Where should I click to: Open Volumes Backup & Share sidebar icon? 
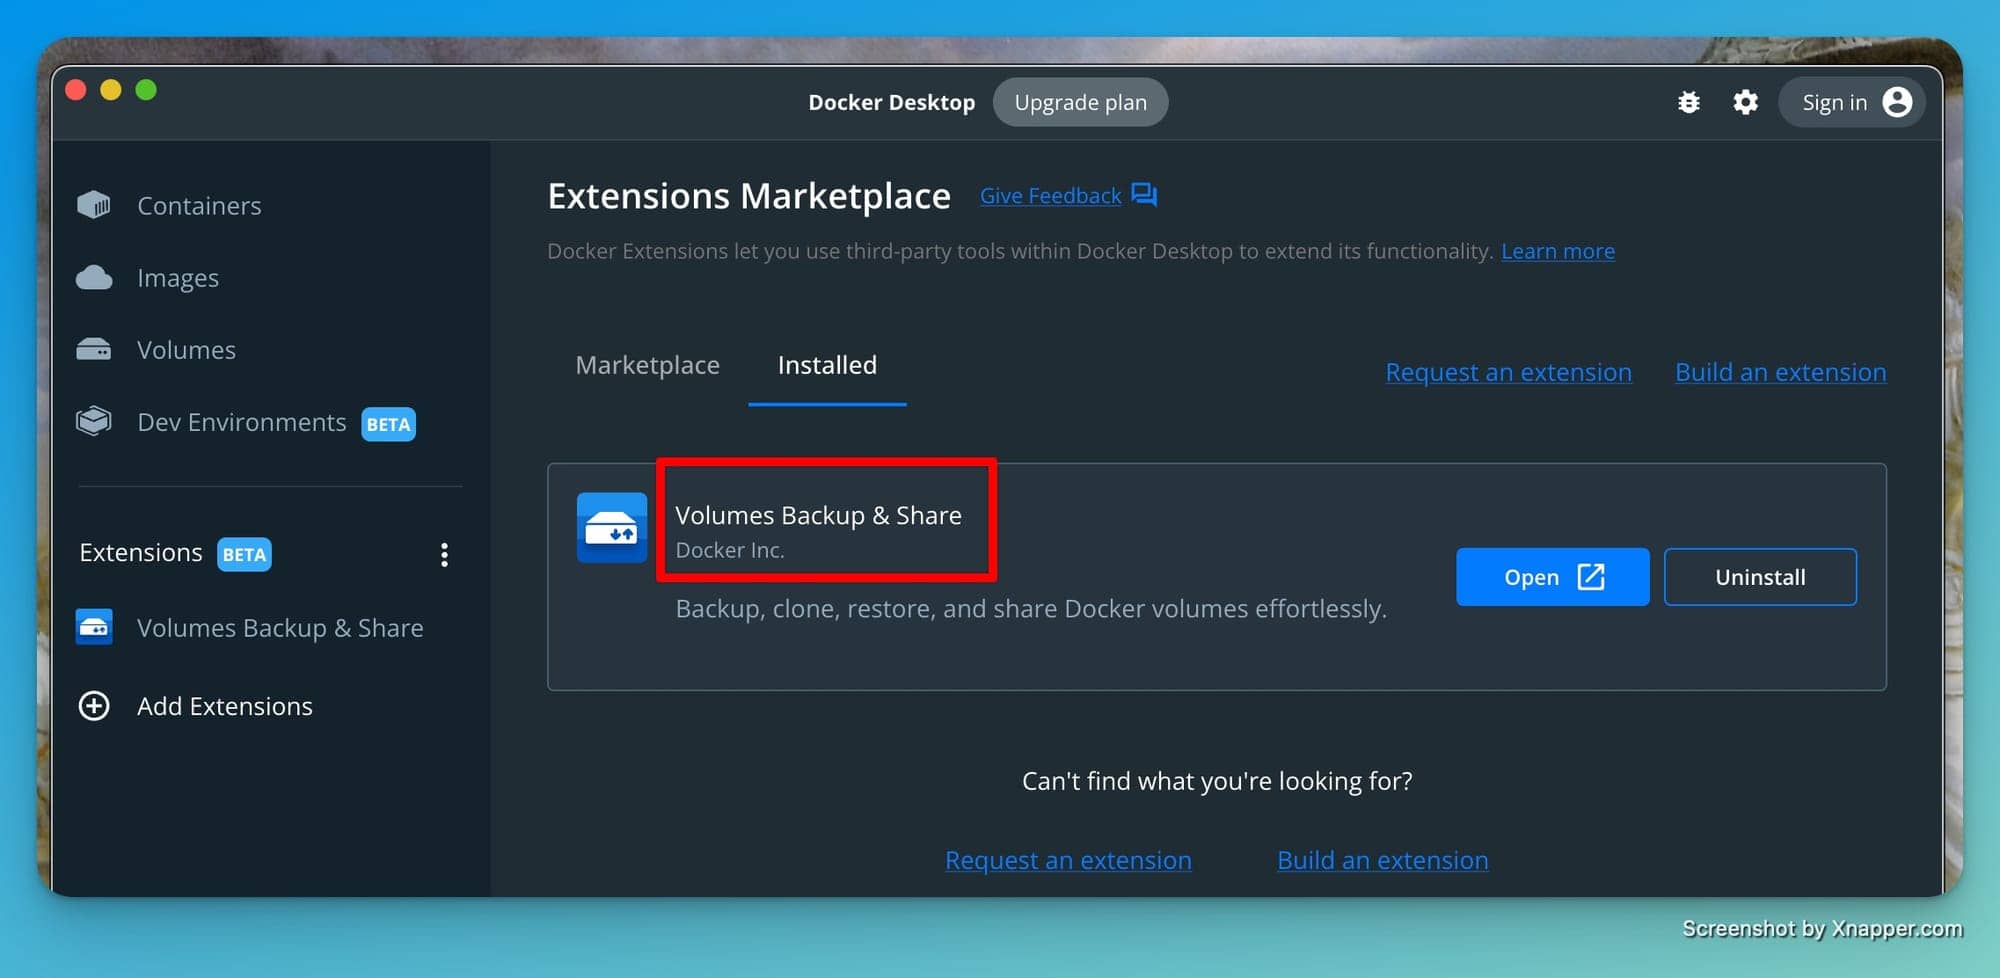pyautogui.click(x=94, y=627)
